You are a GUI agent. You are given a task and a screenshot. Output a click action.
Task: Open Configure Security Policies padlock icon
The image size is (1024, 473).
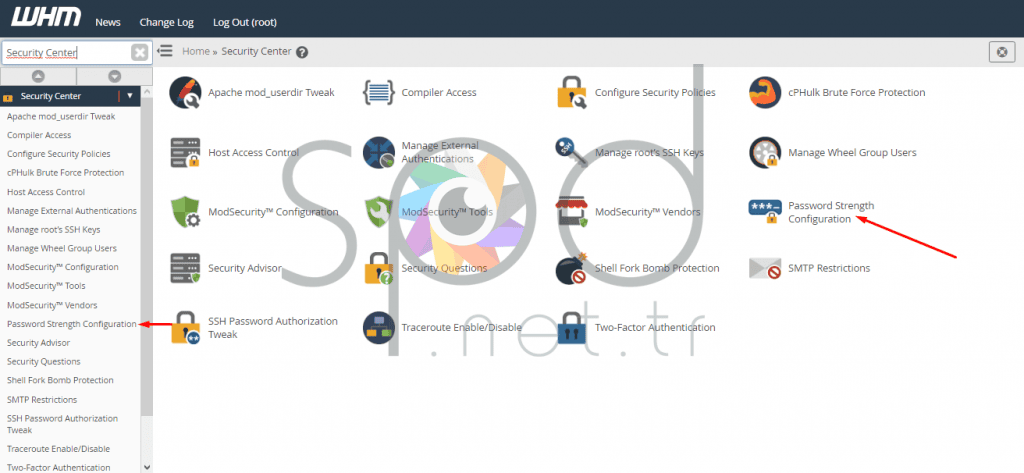point(571,93)
